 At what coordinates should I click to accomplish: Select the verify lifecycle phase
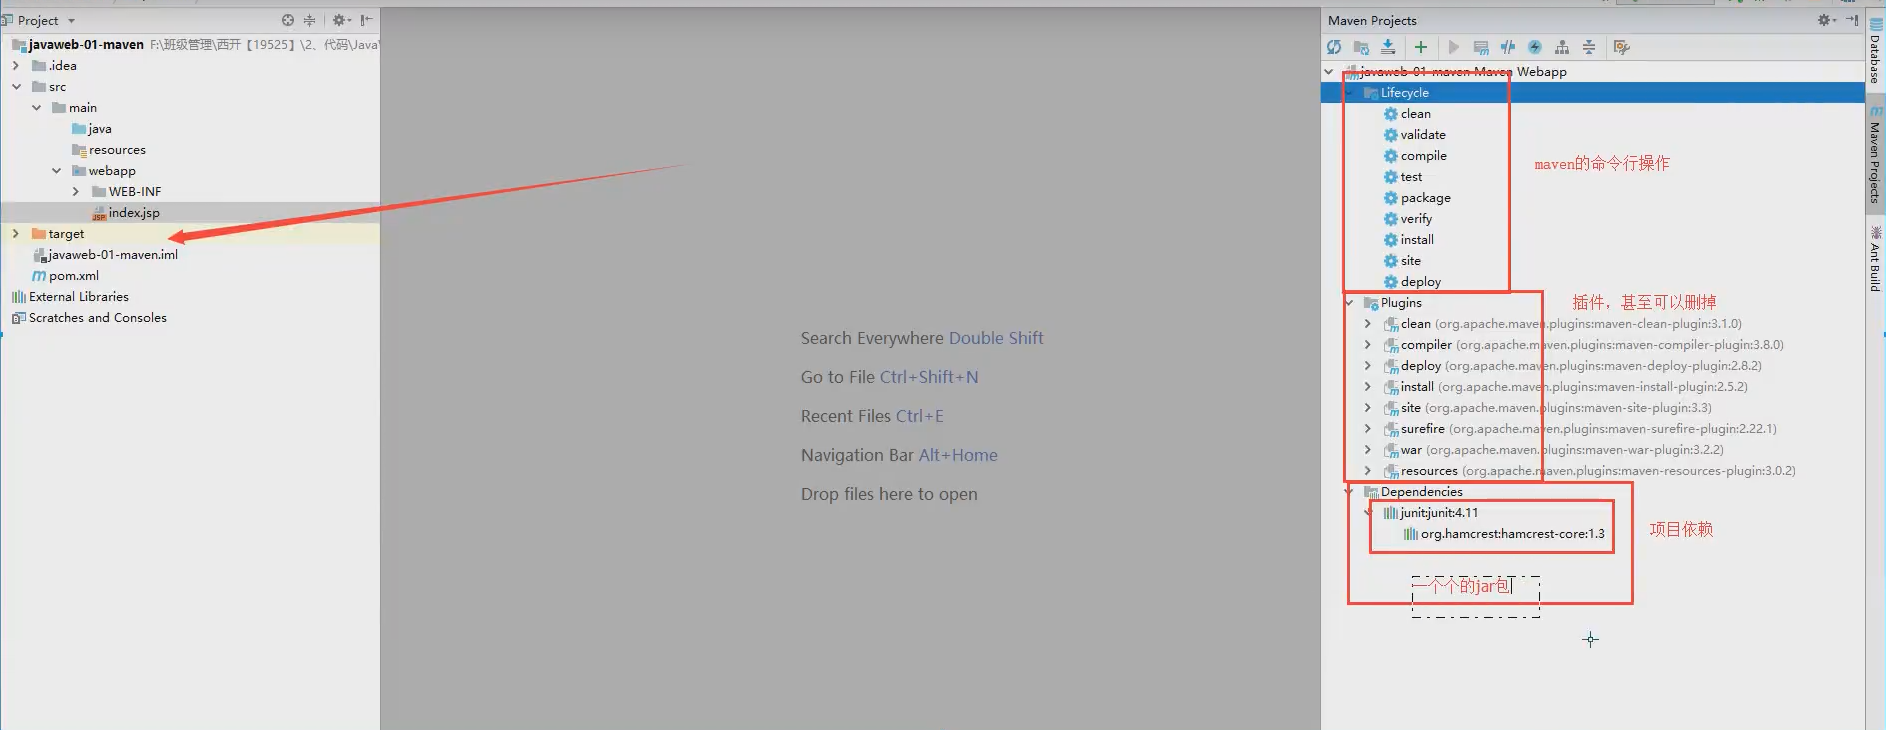[1416, 219]
